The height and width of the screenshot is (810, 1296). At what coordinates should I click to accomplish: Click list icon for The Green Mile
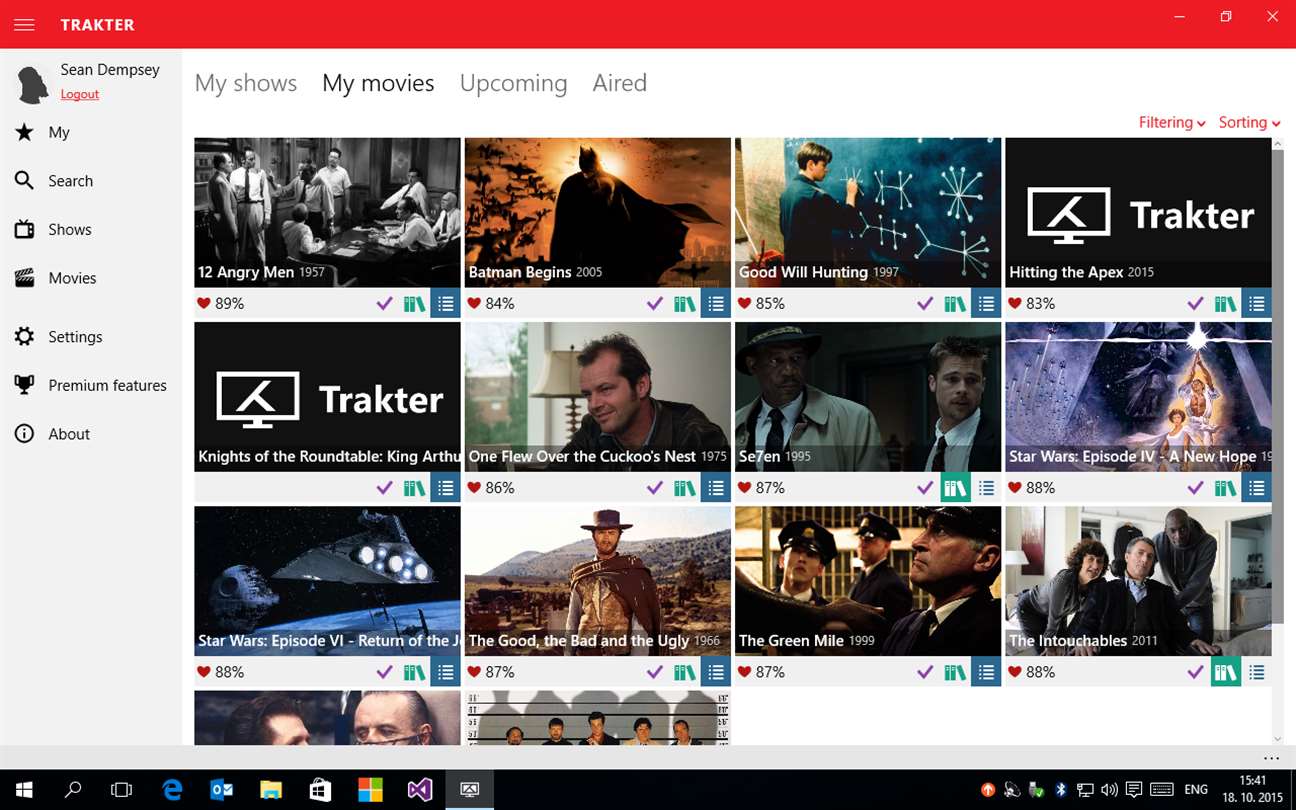click(986, 672)
